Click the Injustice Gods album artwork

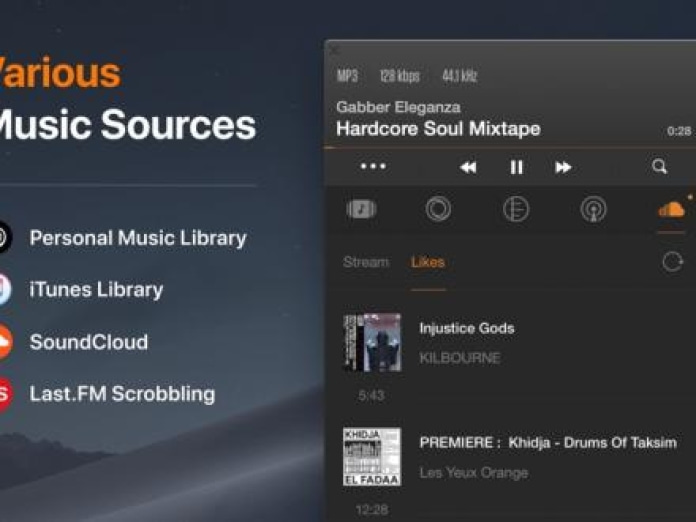point(372,342)
